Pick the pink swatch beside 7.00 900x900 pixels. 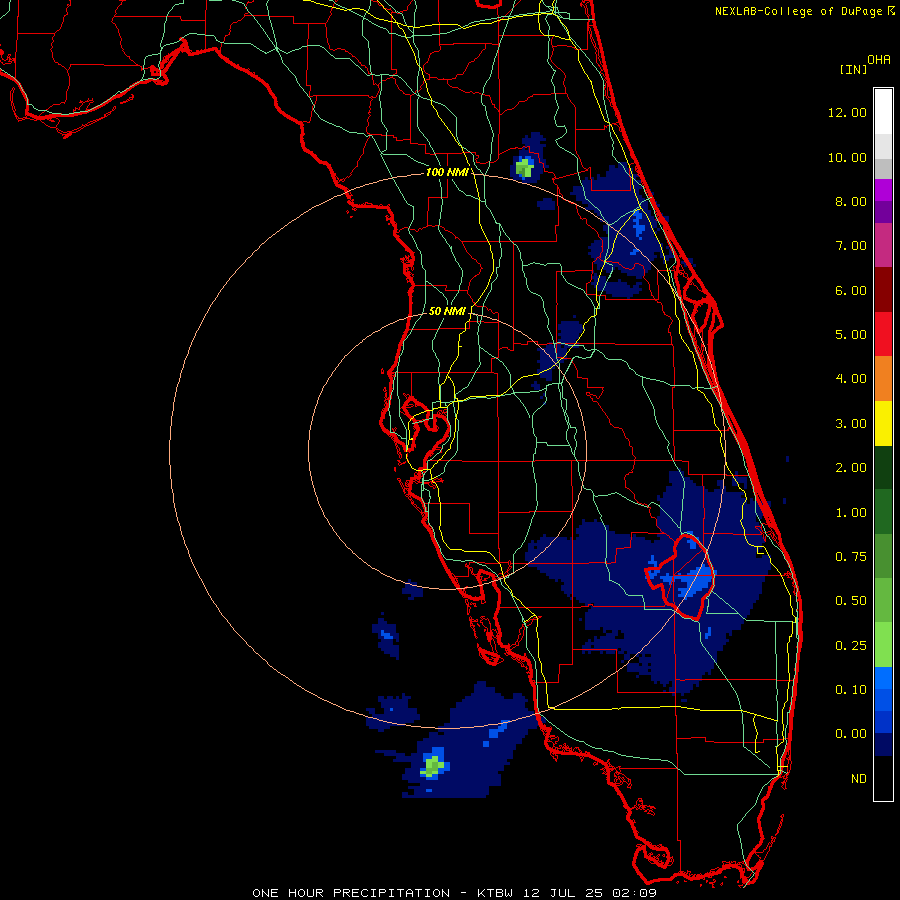coord(883,245)
